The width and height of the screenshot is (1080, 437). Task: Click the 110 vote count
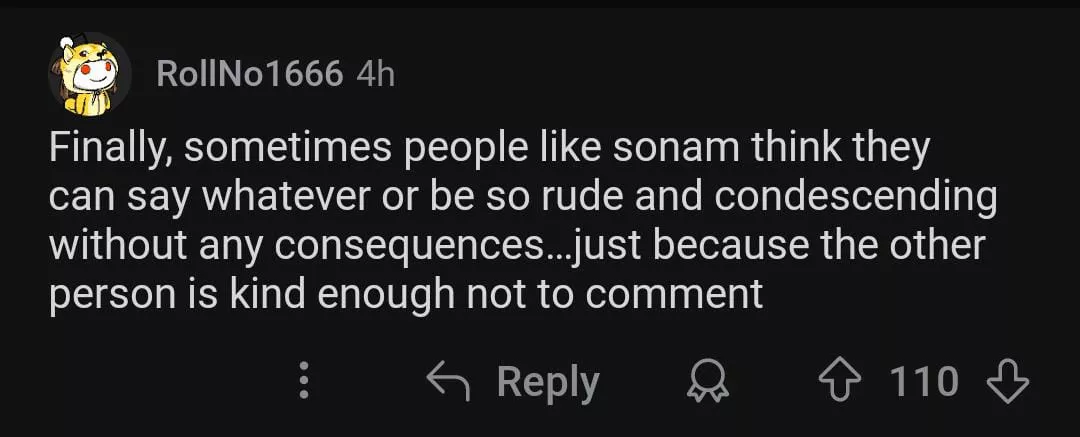pos(924,381)
